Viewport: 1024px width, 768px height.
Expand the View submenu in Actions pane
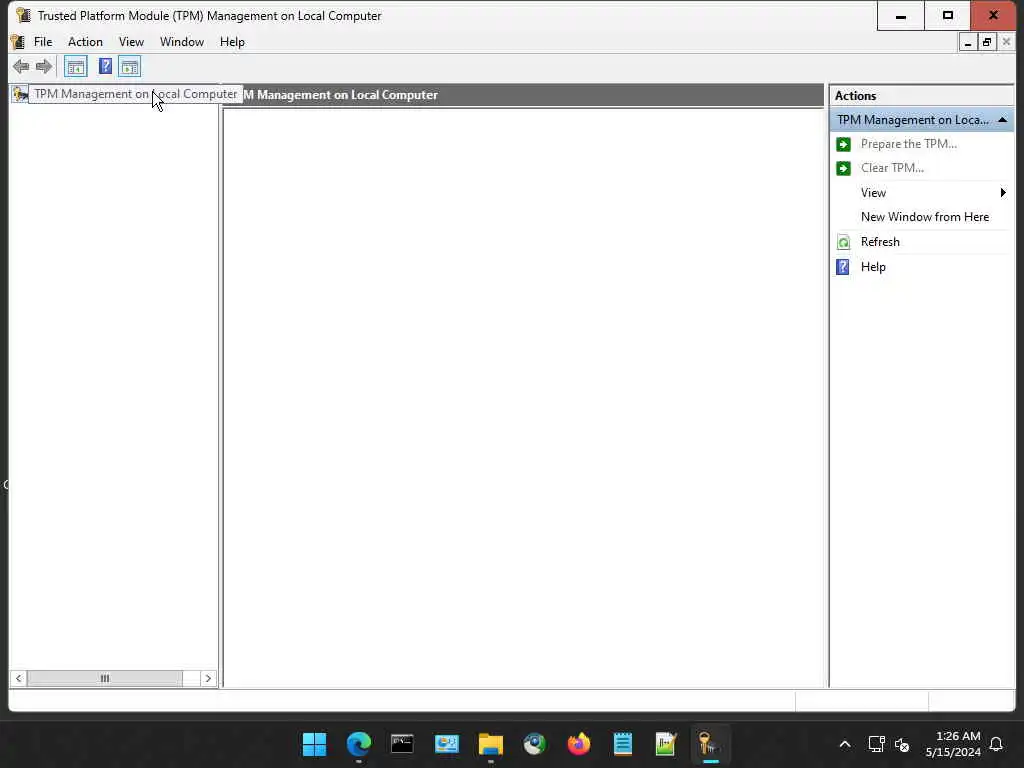click(x=921, y=193)
